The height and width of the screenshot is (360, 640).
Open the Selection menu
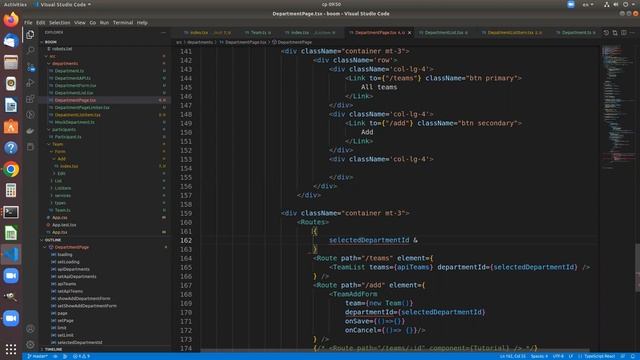point(60,23)
